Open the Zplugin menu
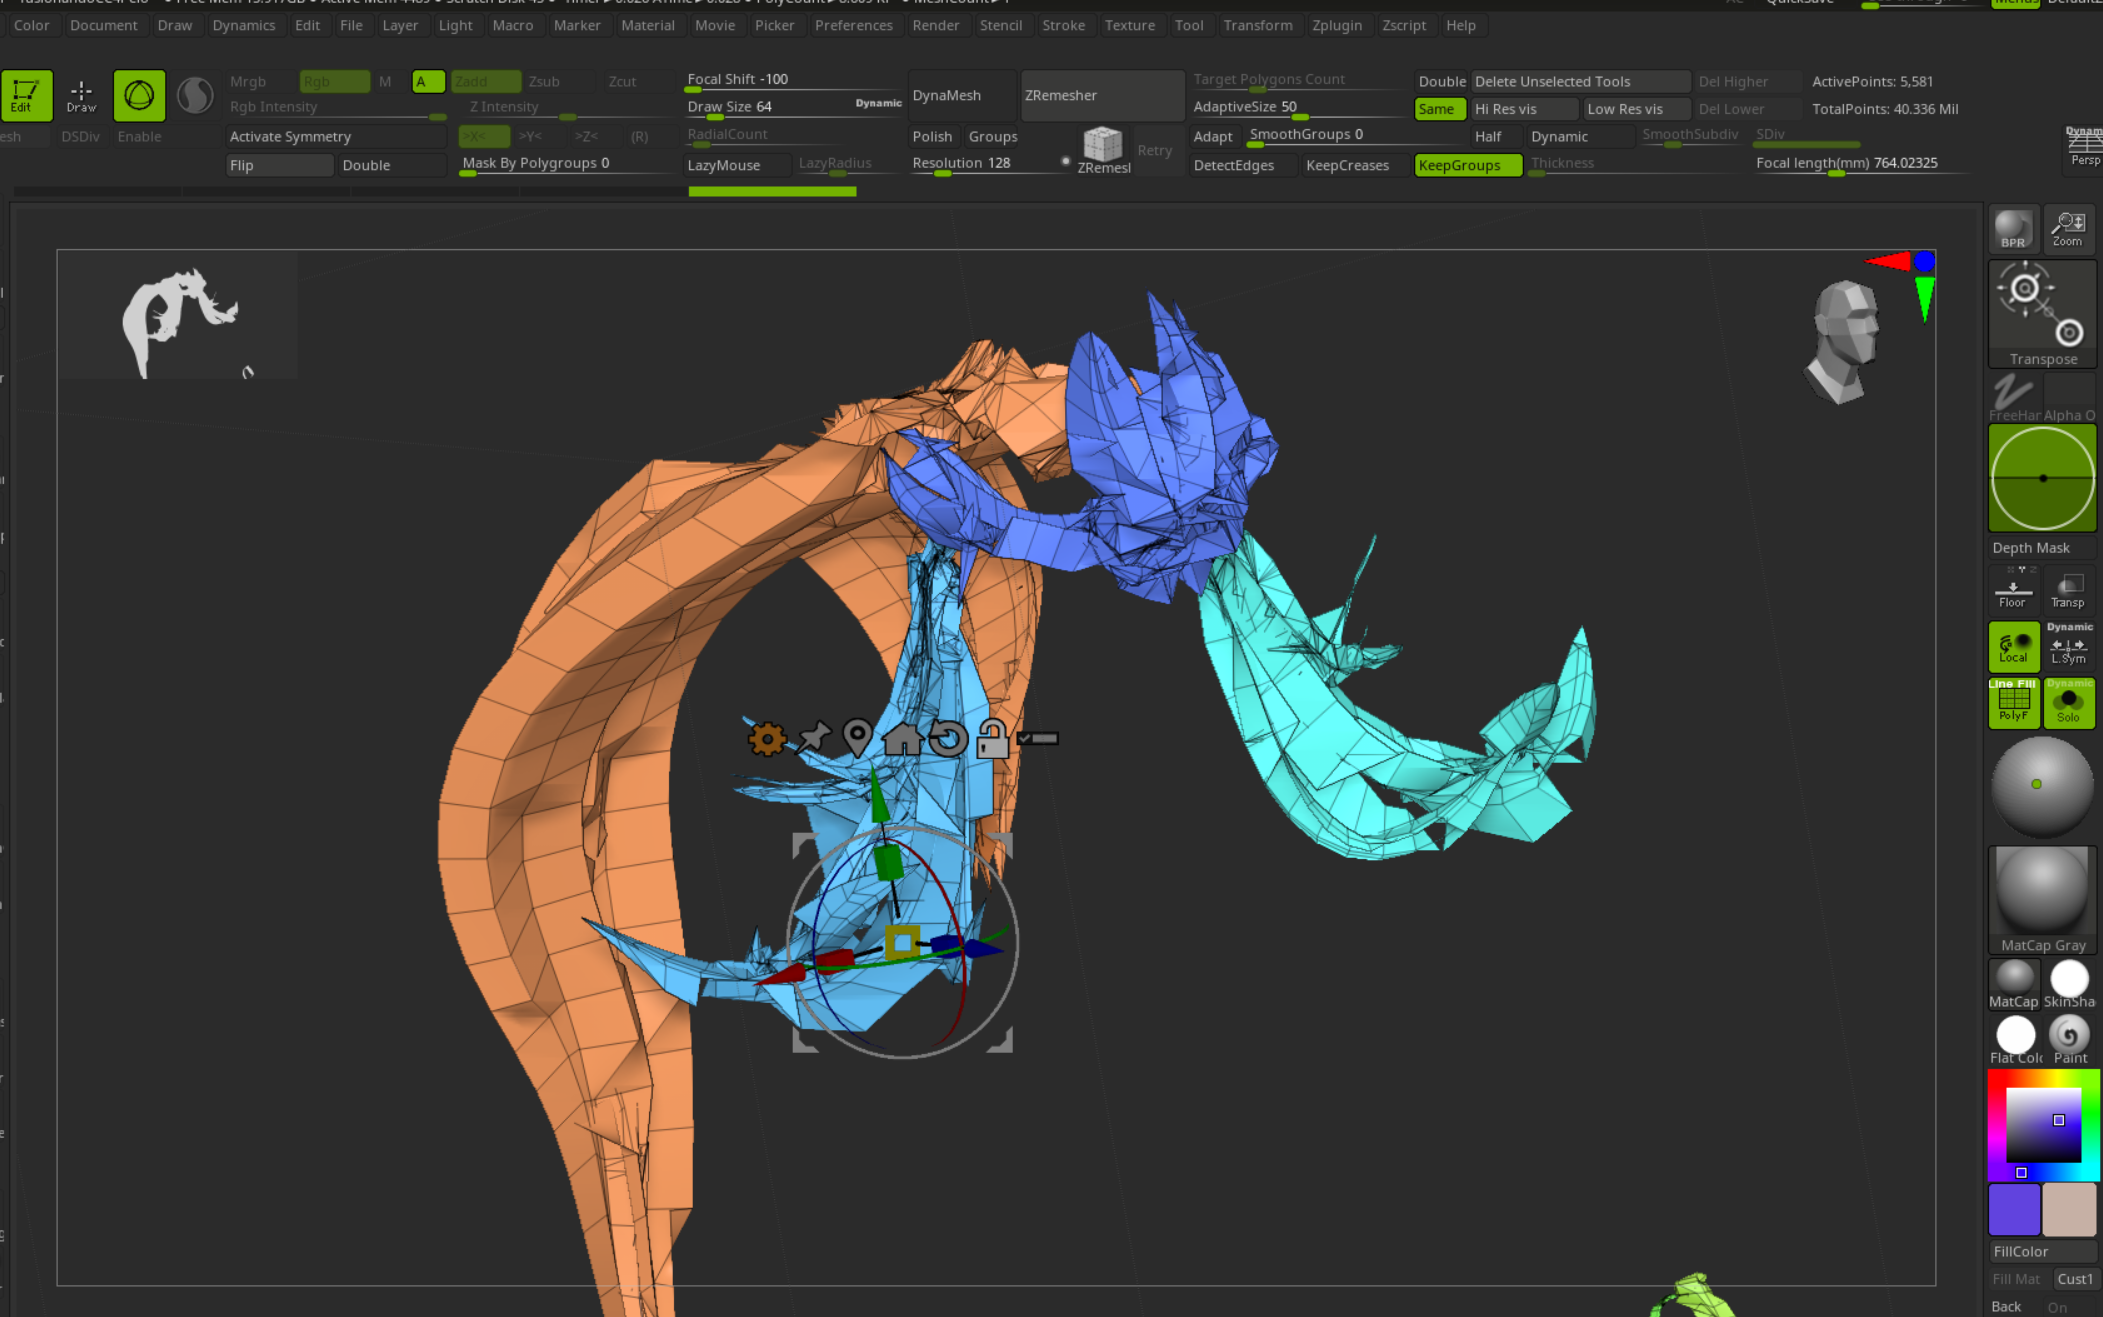2103x1317 pixels. click(1336, 25)
